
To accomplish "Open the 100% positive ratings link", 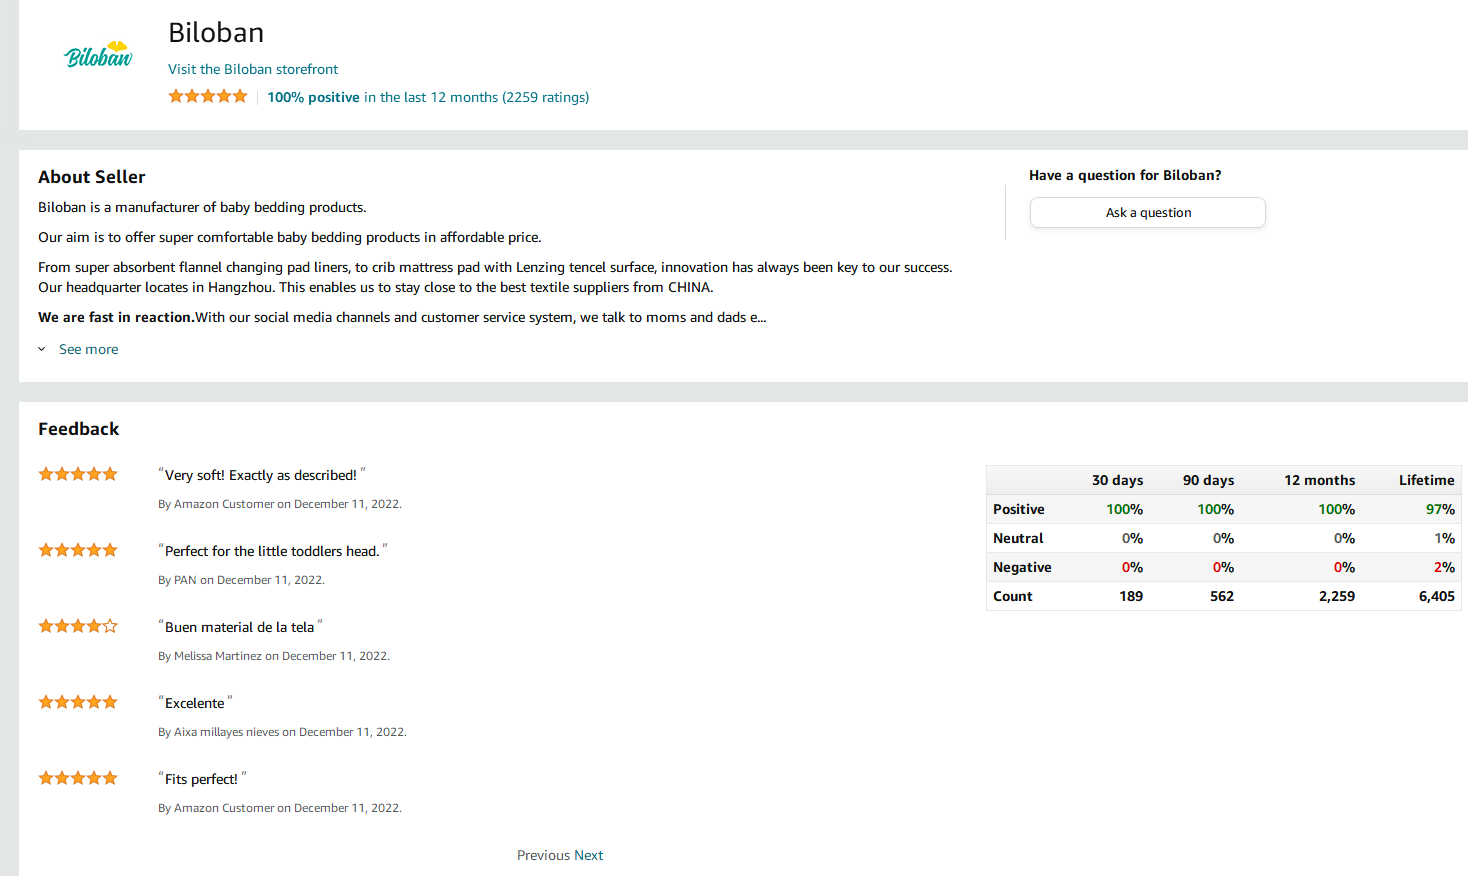I will pyautogui.click(x=428, y=97).
